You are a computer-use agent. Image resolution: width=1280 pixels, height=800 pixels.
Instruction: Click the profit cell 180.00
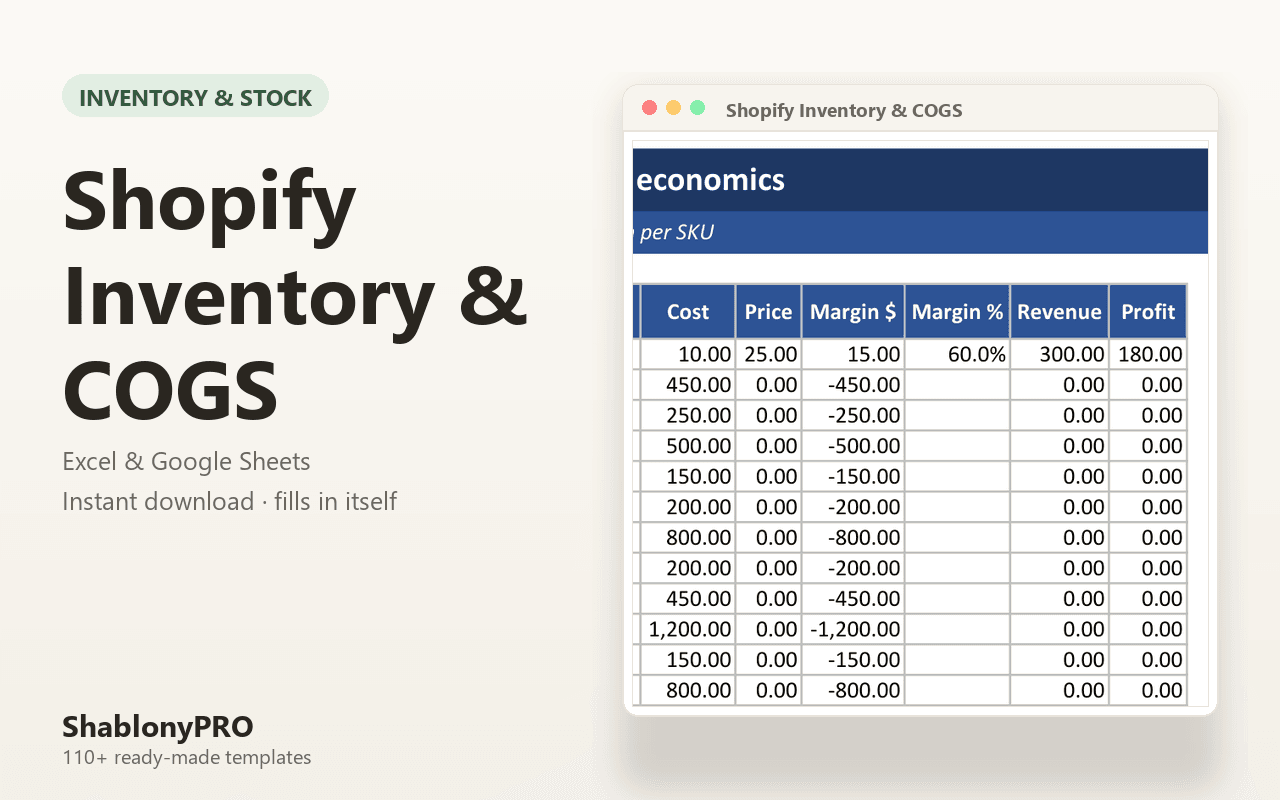pyautogui.click(x=1148, y=354)
